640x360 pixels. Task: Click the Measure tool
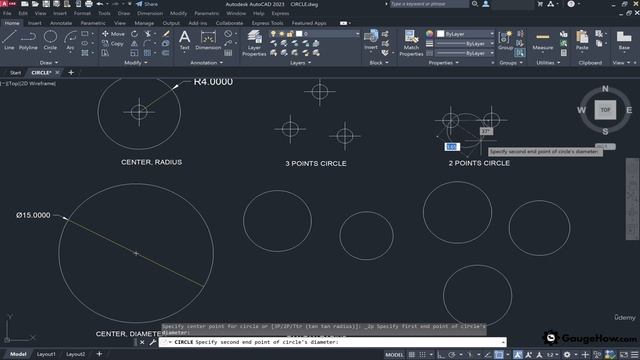point(542,40)
